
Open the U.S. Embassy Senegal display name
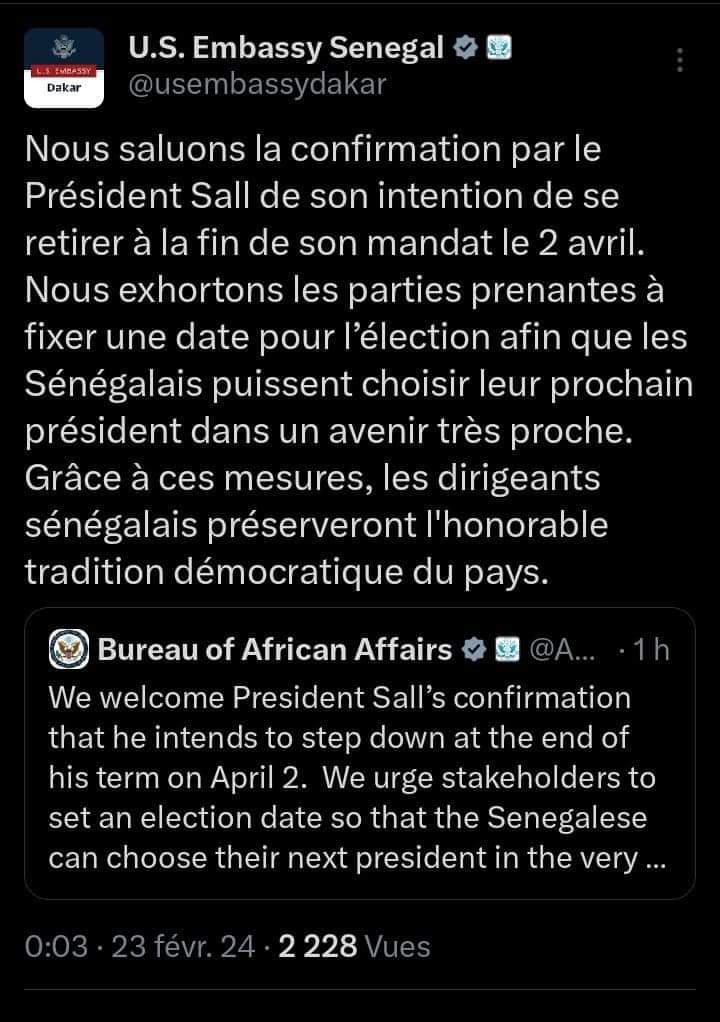pyautogui.click(x=287, y=47)
